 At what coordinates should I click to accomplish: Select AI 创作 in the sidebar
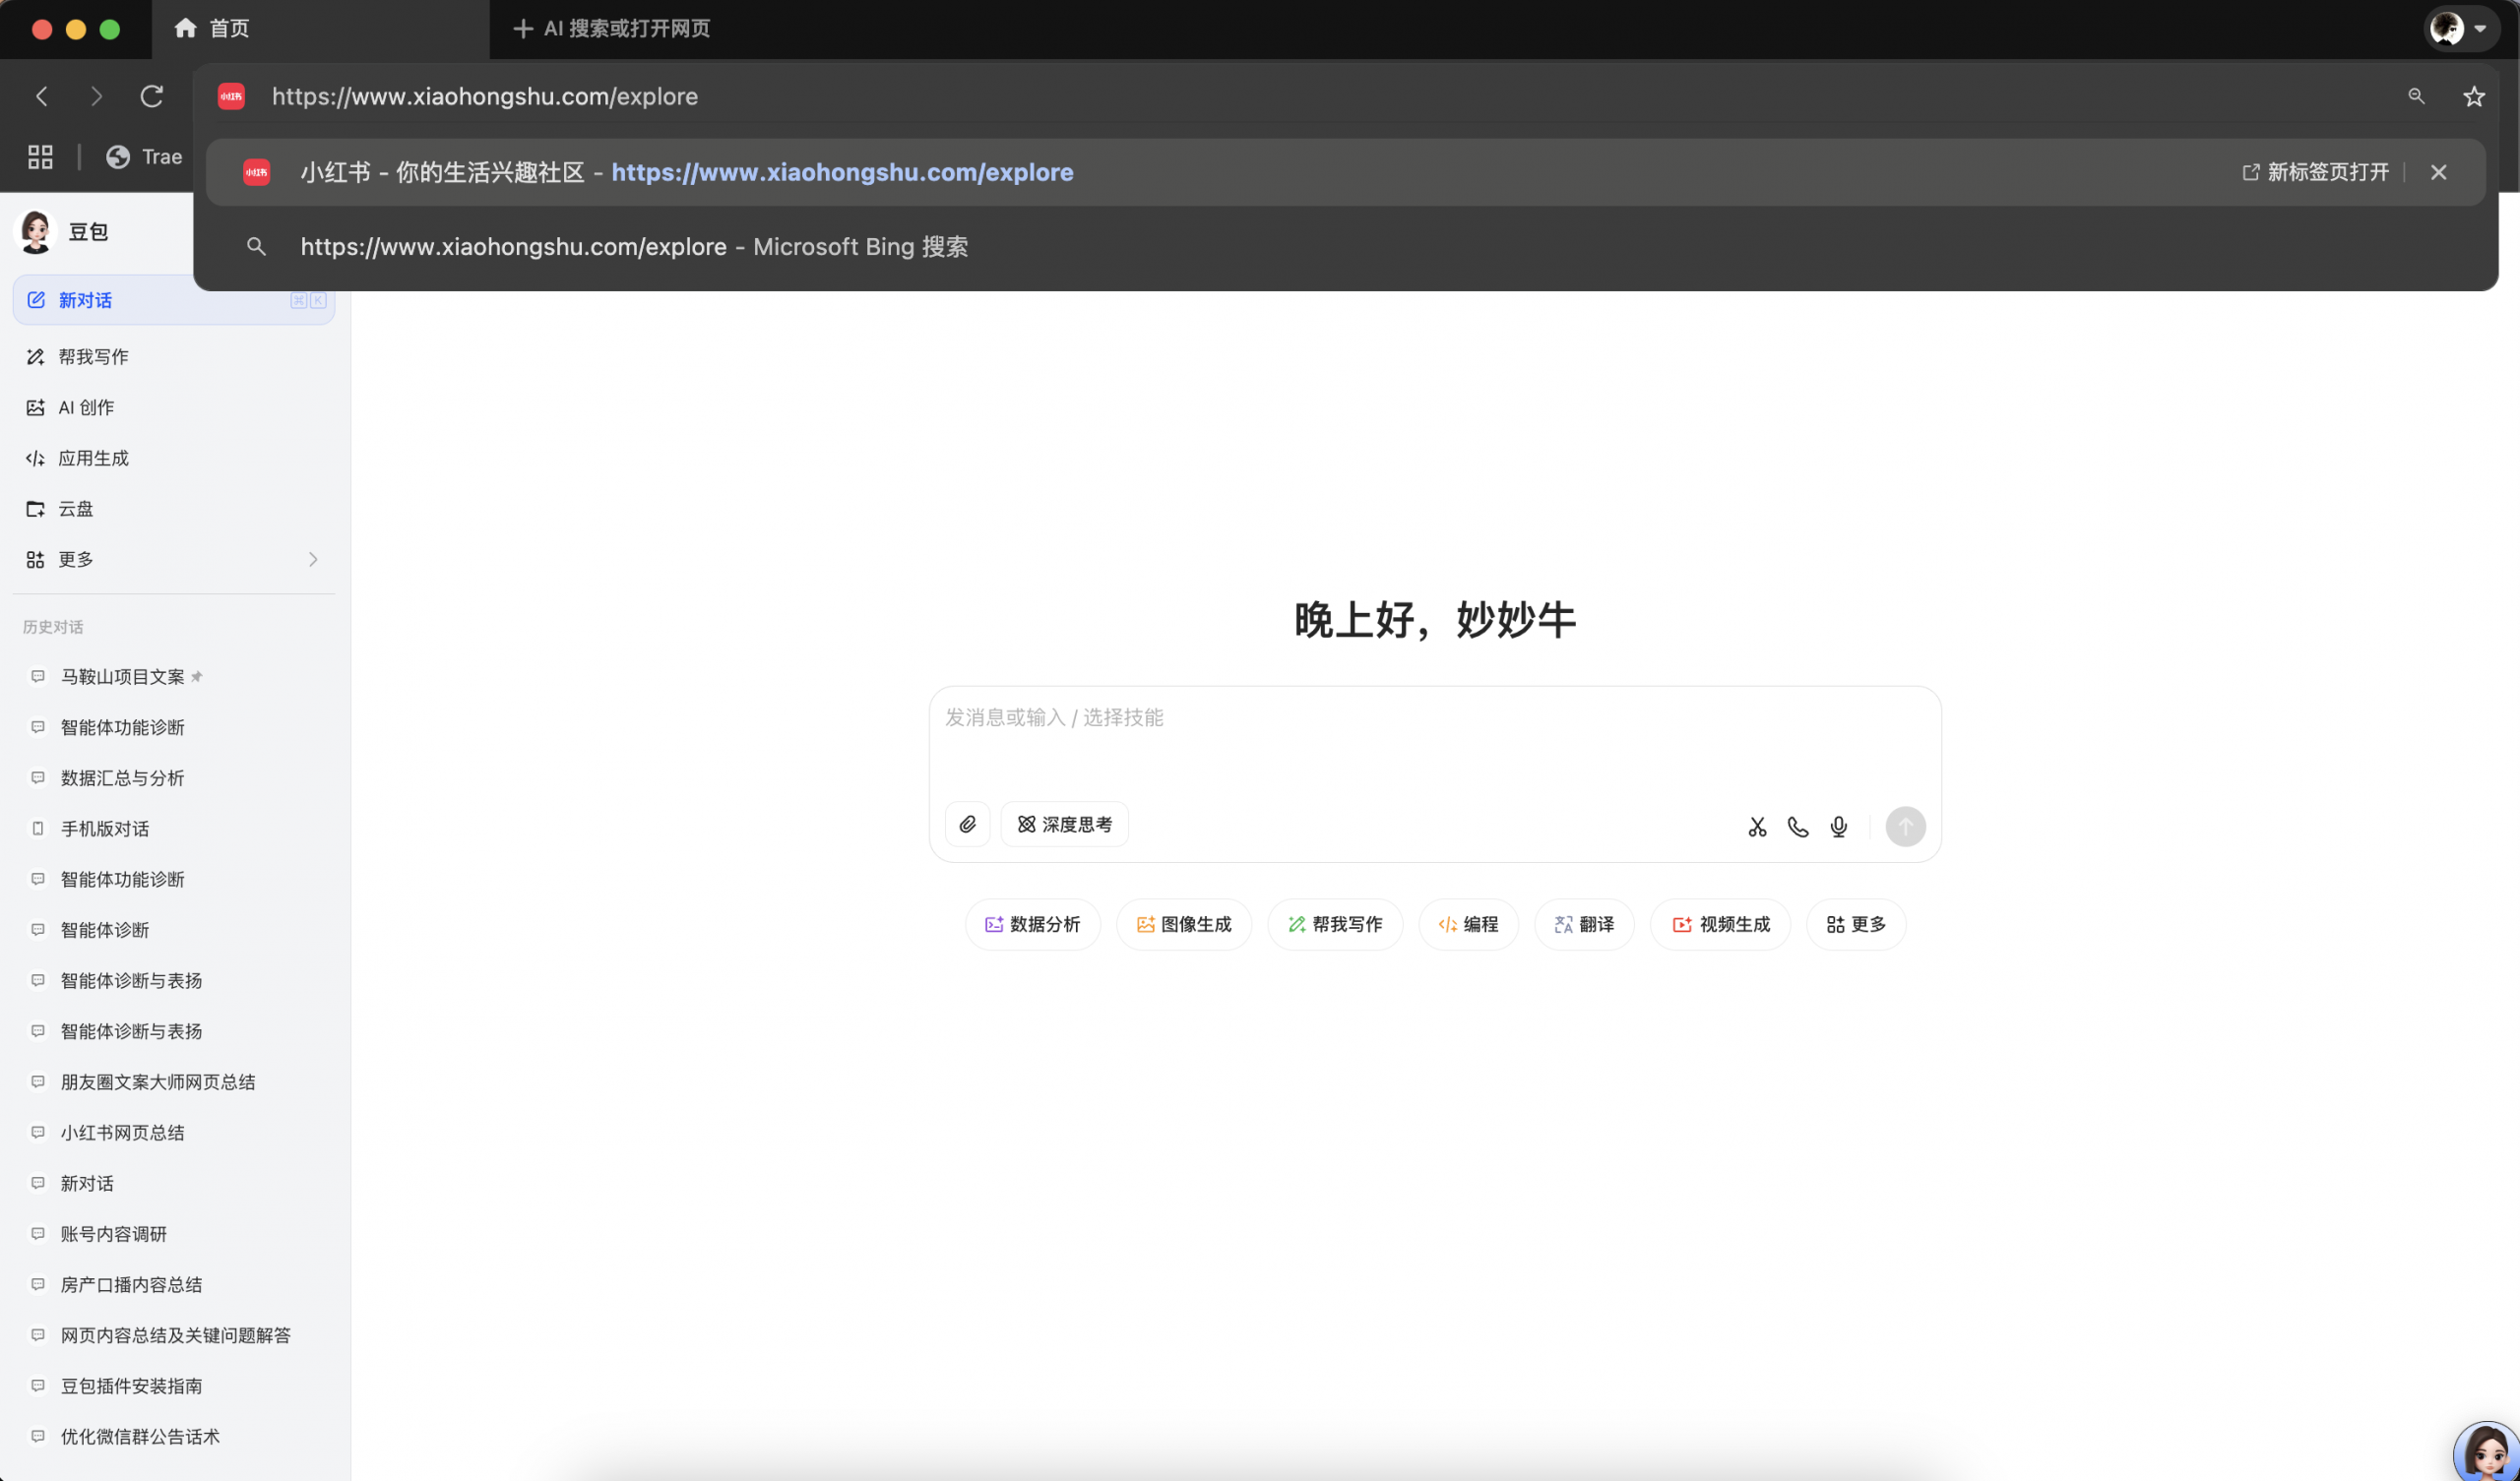82,407
